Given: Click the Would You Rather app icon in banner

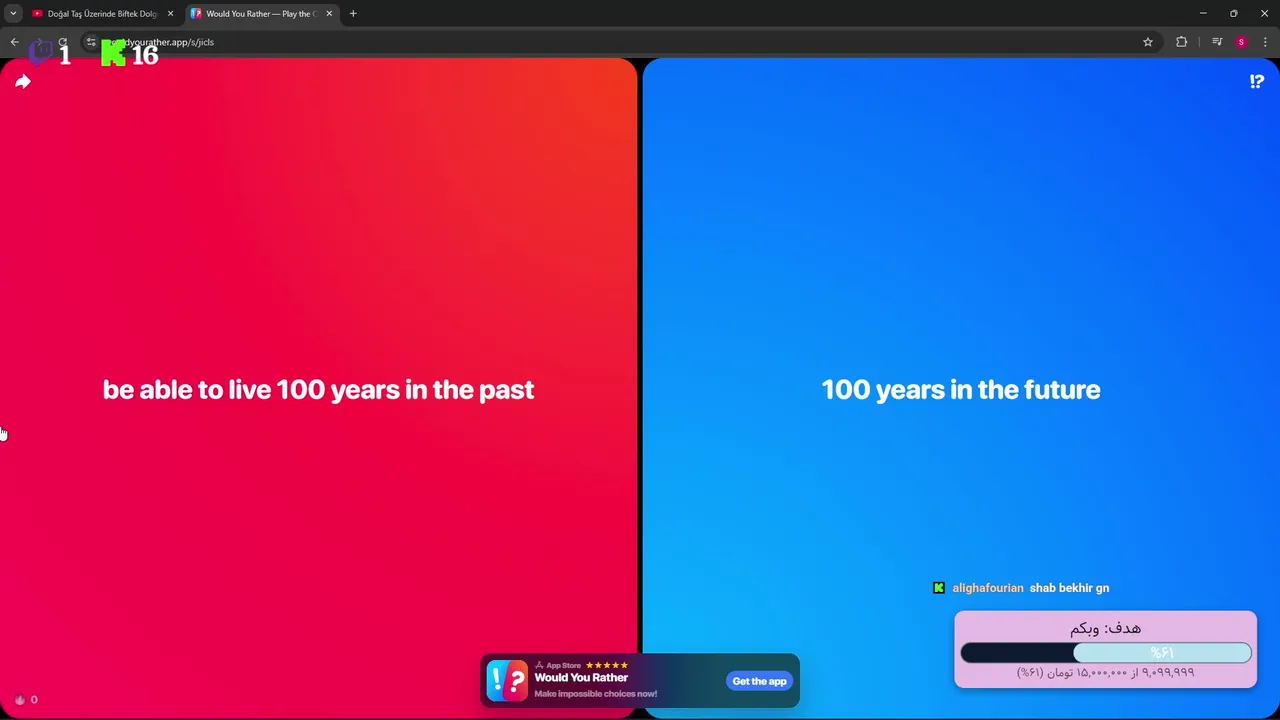Looking at the screenshot, I should coord(507,681).
